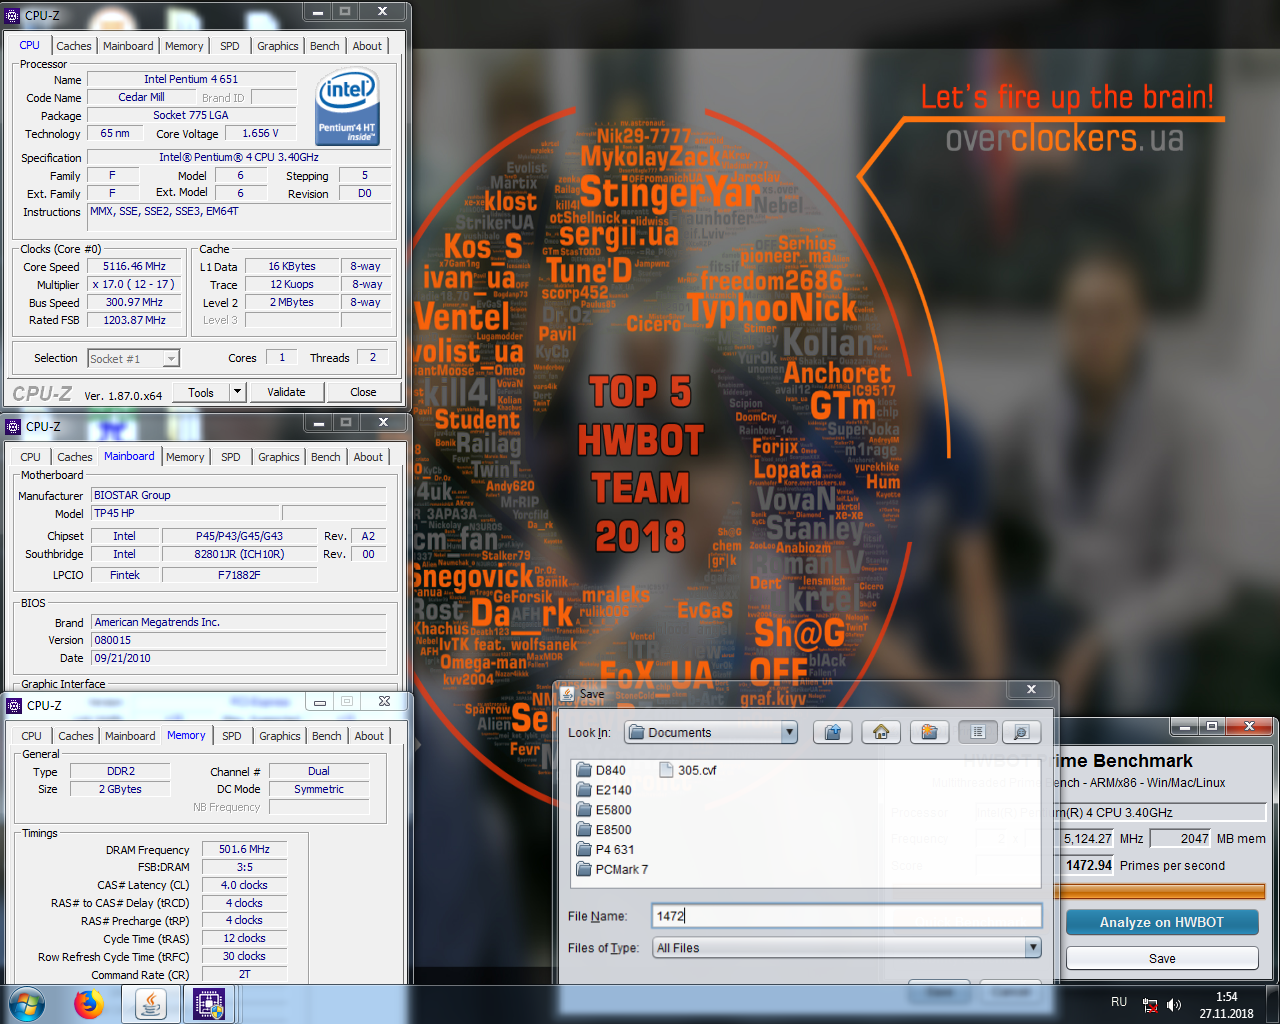The image size is (1280, 1024).
Task: Click the Core Voltage value 1.656 V
Action: coord(260,133)
